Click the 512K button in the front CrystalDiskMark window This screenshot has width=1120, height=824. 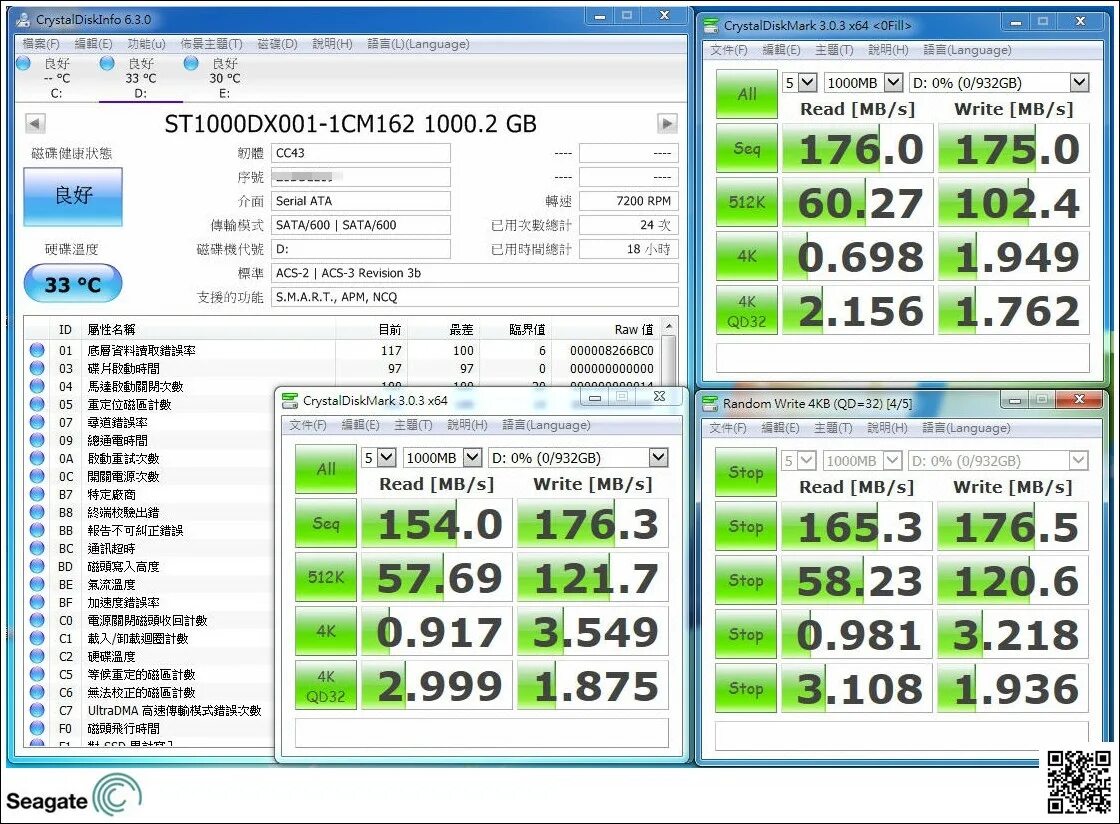(x=326, y=577)
